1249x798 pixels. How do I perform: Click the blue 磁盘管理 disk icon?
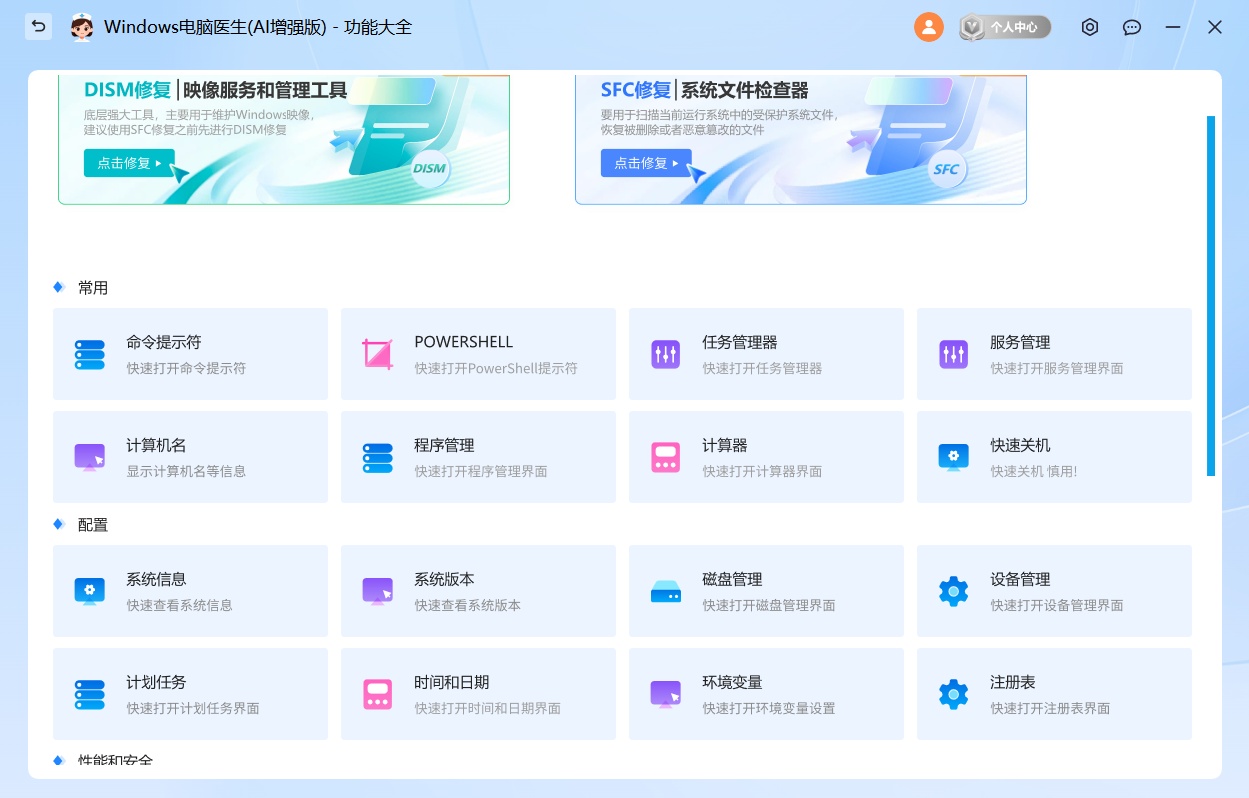(666, 592)
